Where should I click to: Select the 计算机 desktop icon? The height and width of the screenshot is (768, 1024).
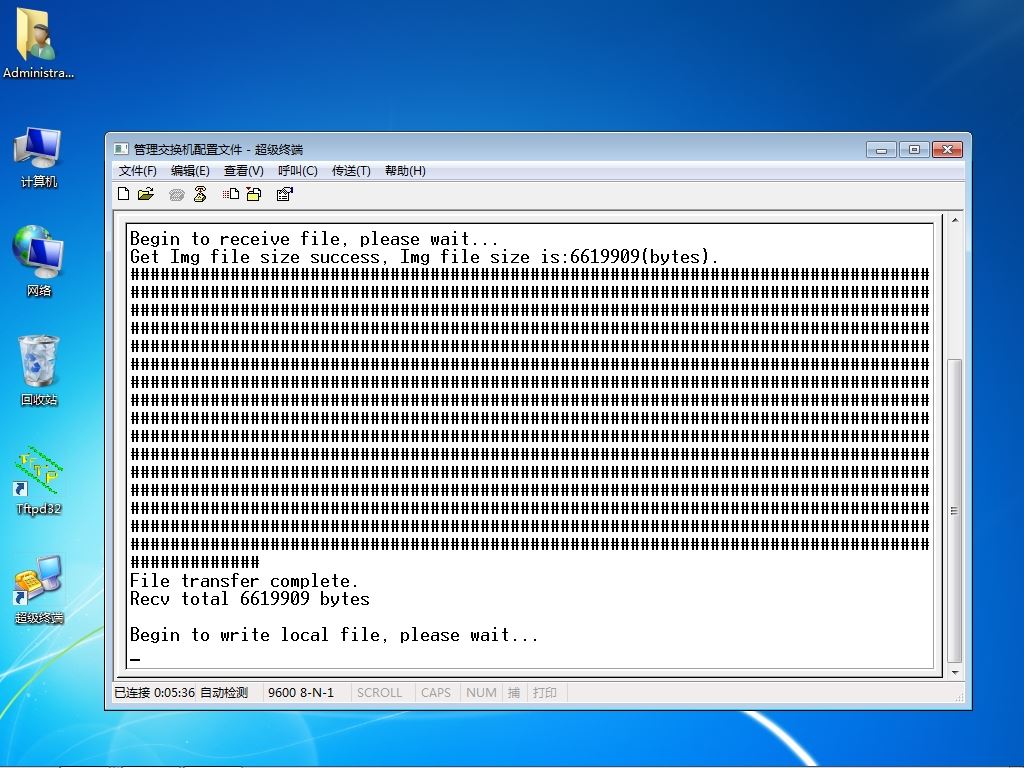[x=38, y=158]
